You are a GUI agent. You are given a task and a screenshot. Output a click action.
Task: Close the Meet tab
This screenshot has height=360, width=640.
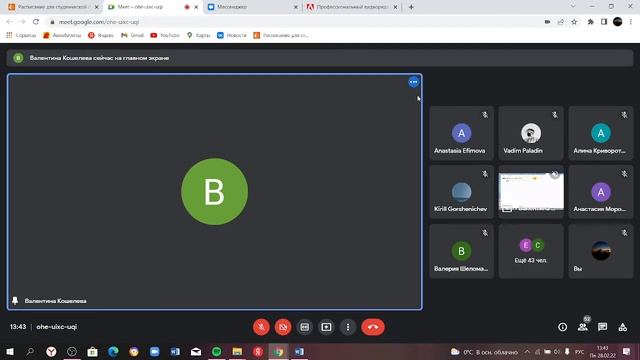point(196,7)
